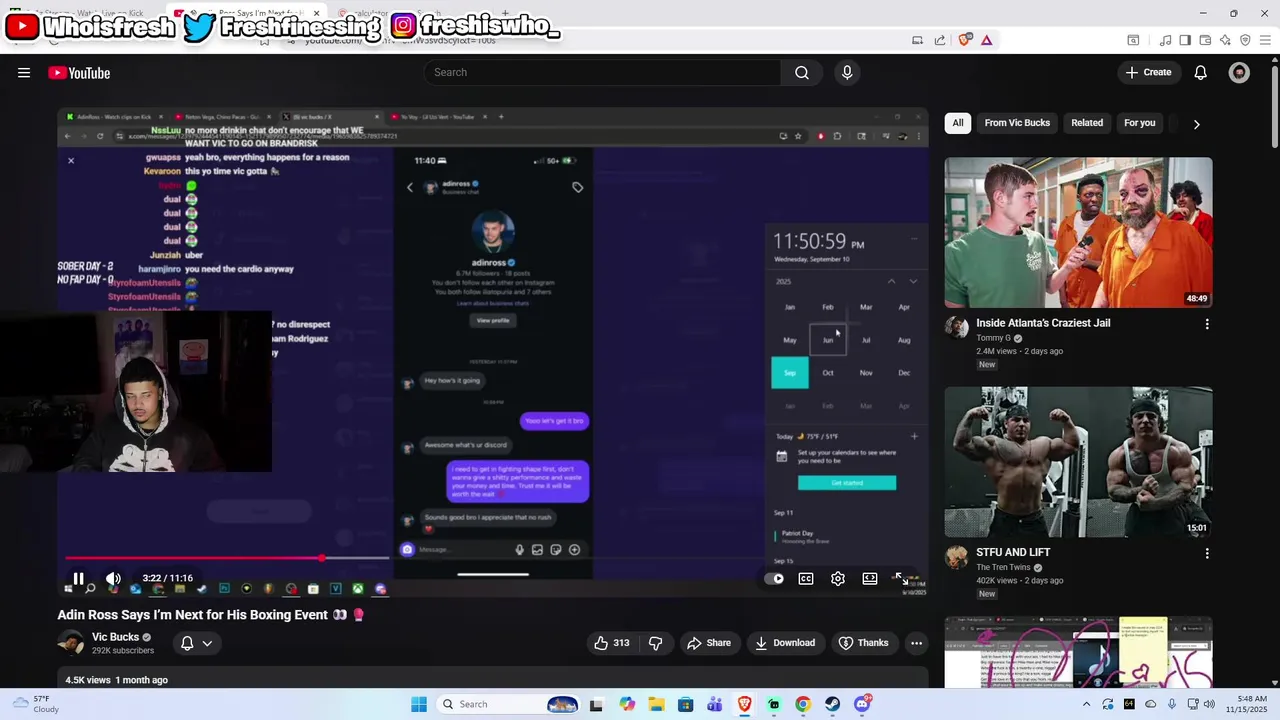
Task: Open Steam from the taskbar
Action: pyautogui.click(x=832, y=704)
